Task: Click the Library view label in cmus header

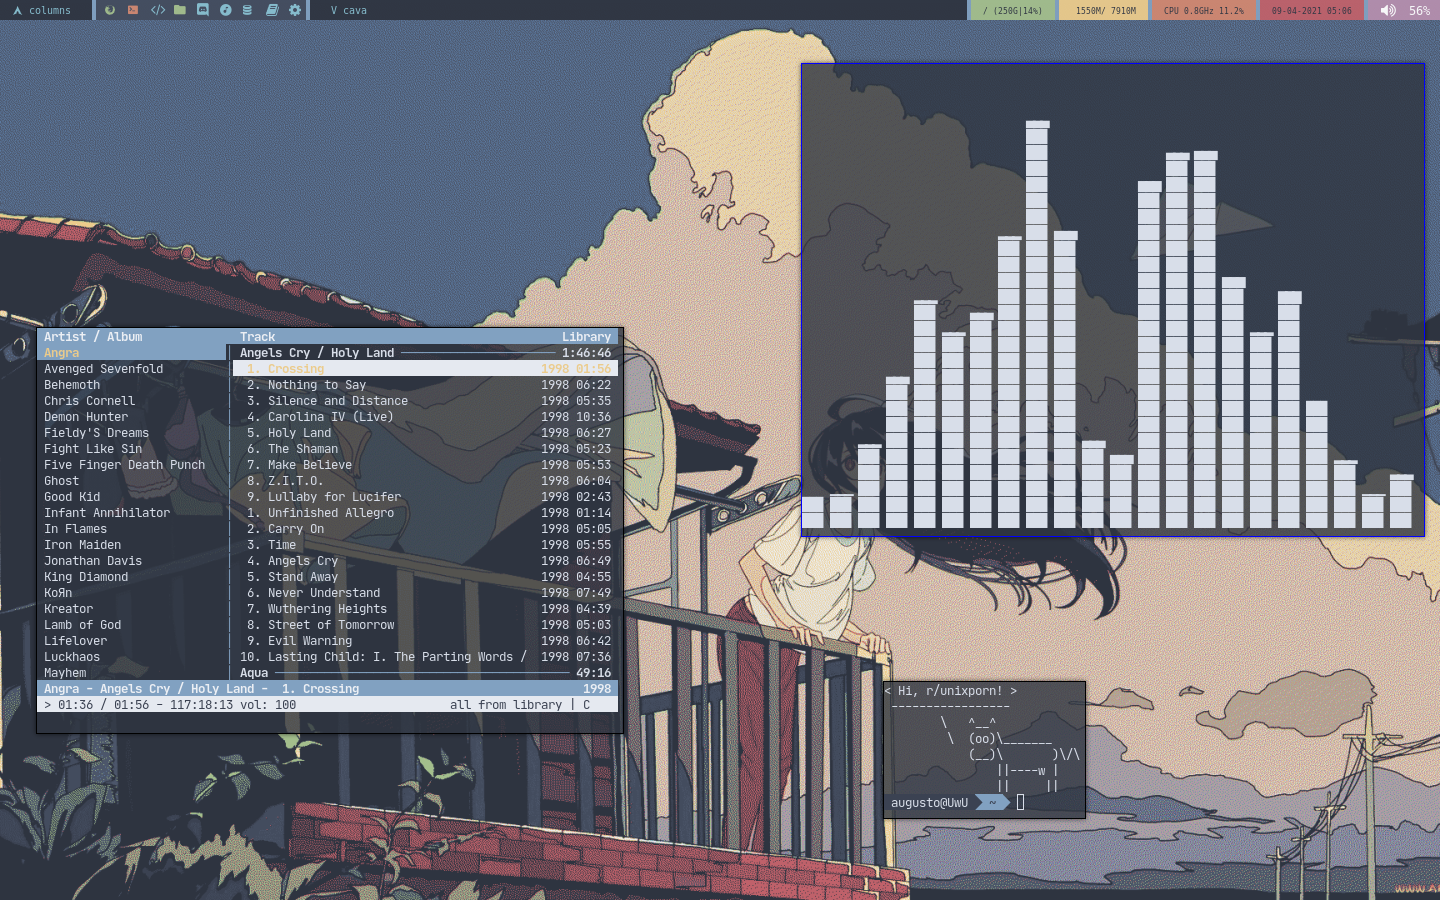Action: coord(586,337)
